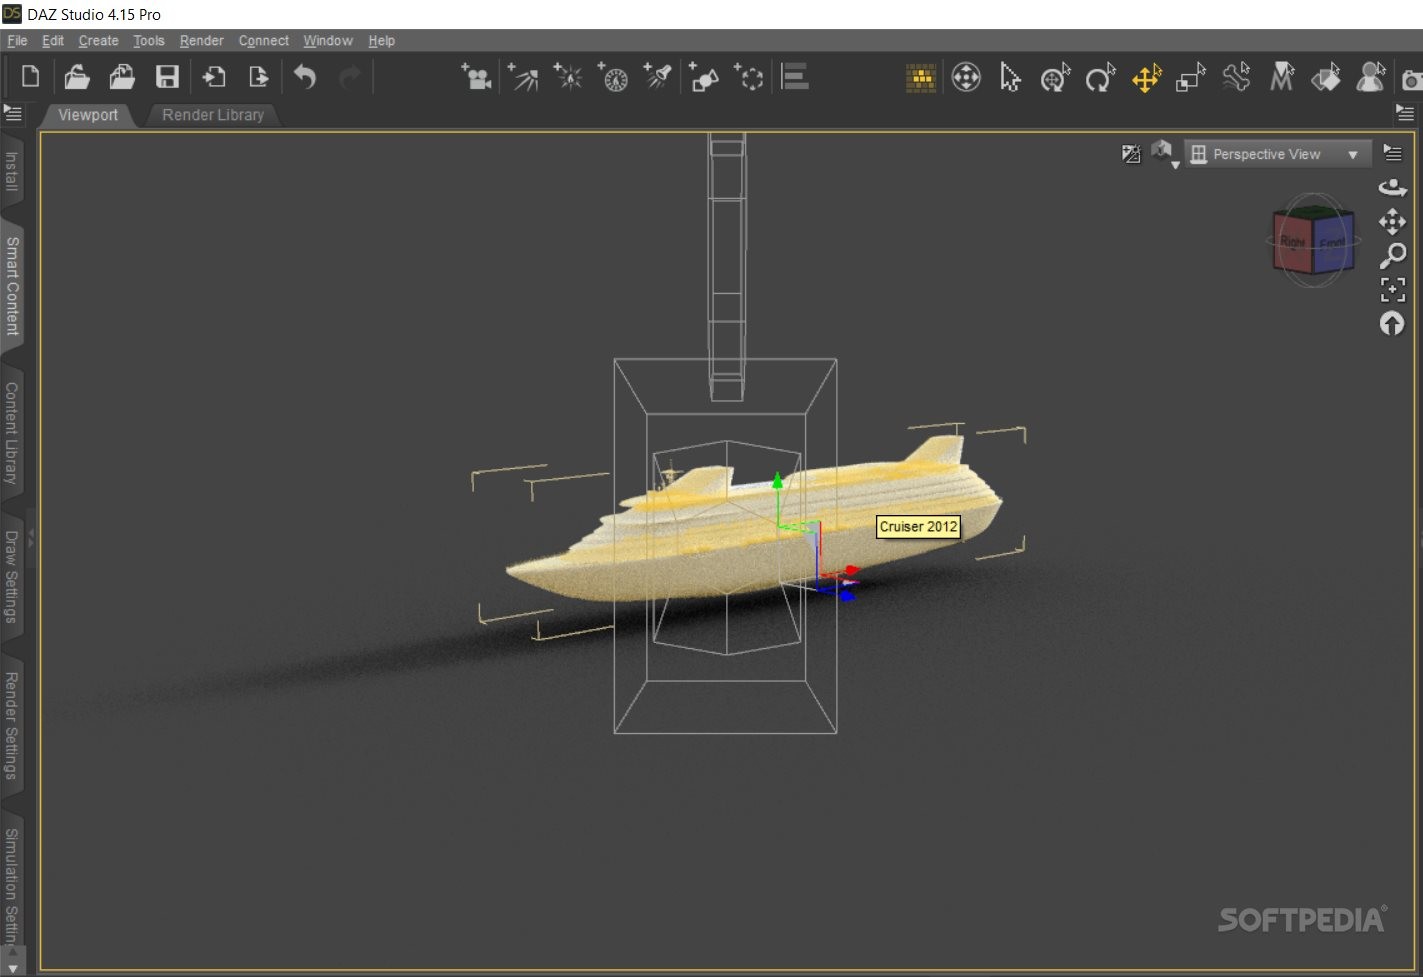Click the camera Render icon

click(x=1412, y=80)
